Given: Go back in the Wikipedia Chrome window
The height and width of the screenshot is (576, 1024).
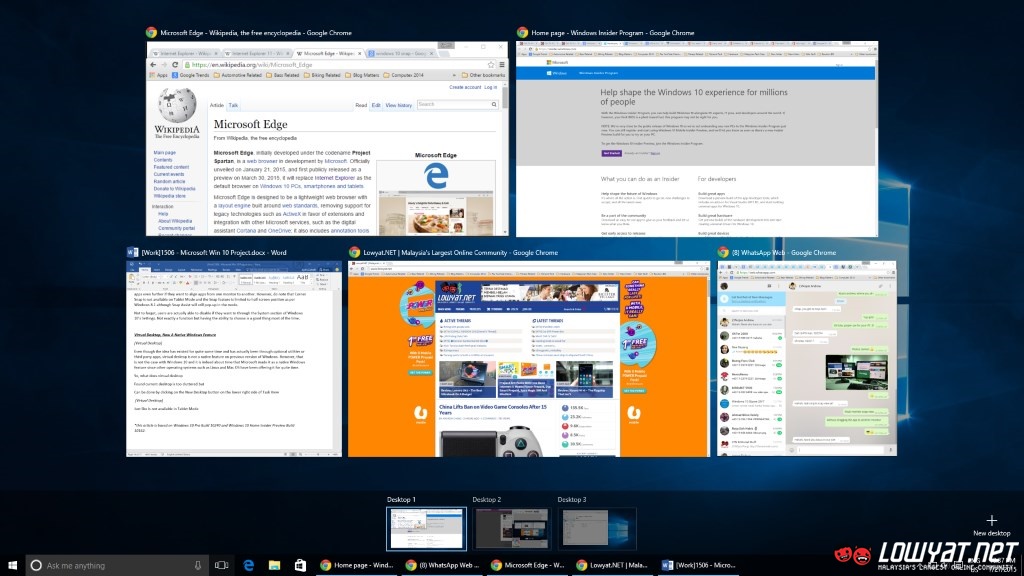Looking at the screenshot, I should coord(153,65).
